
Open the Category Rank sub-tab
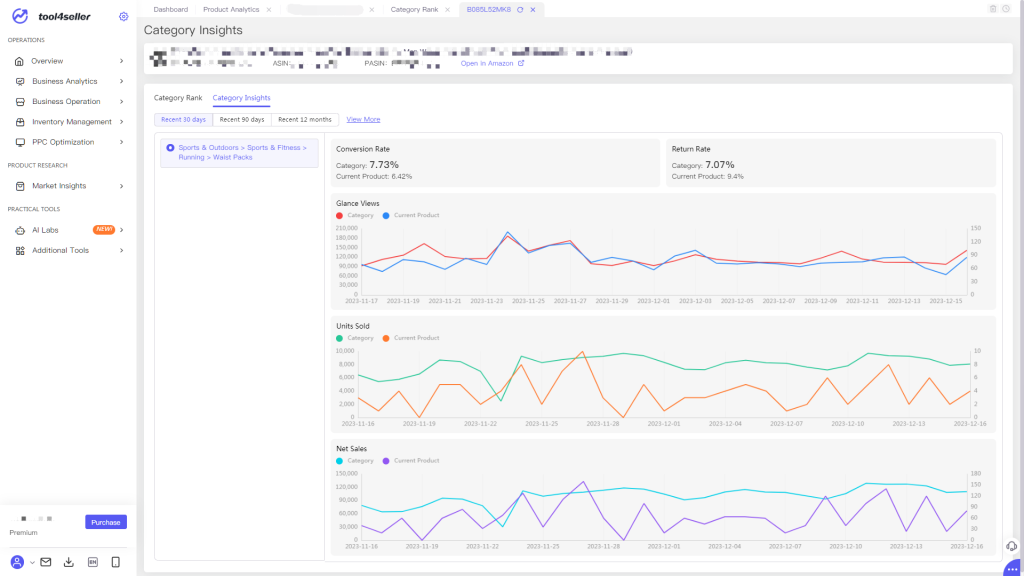pos(178,98)
